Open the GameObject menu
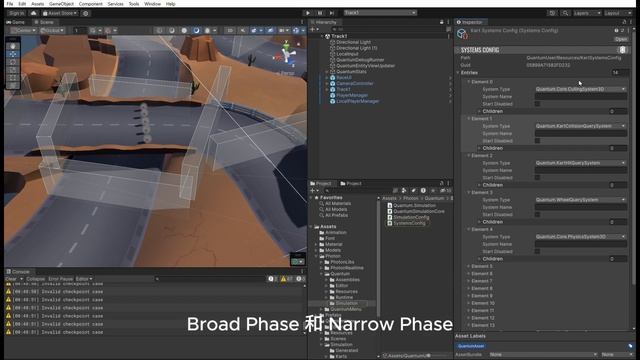The width and height of the screenshot is (640, 360). coord(61,4)
